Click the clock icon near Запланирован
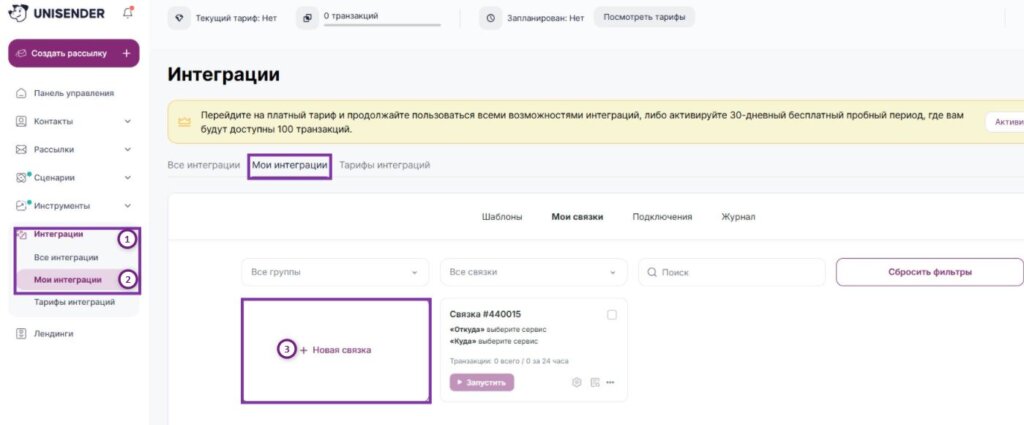Viewport: 1024px width, 425px height. pos(490,18)
